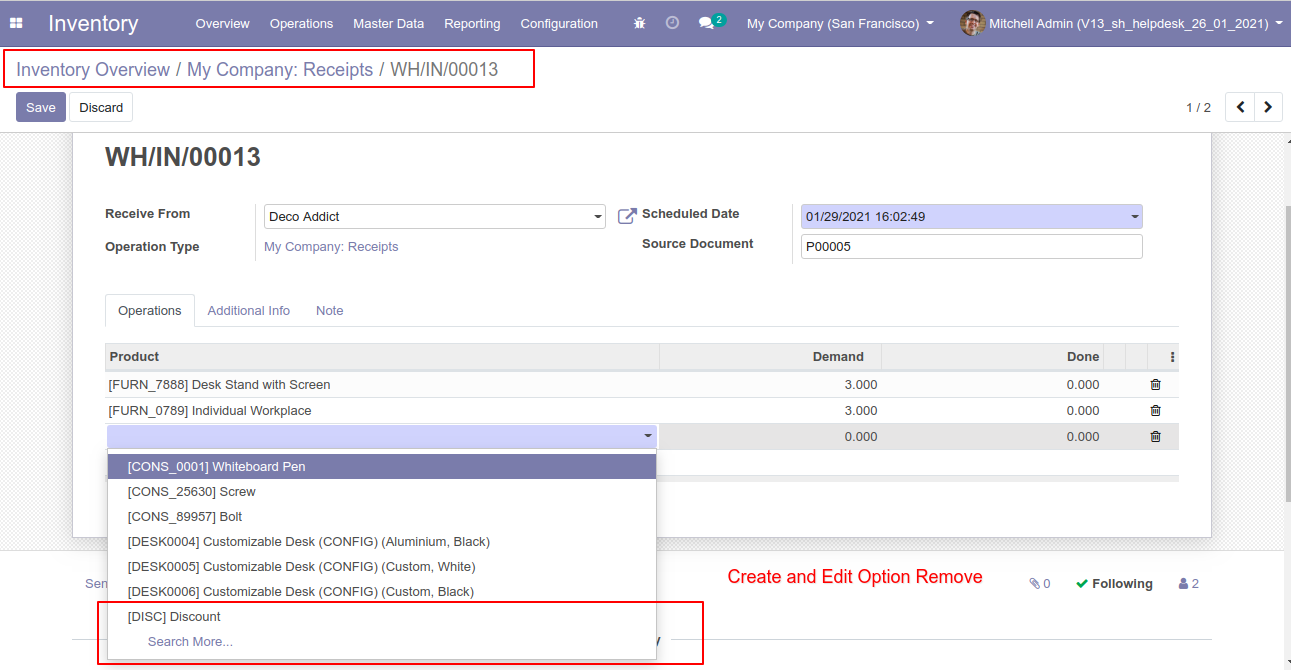The width and height of the screenshot is (1291, 670).
Task: Toggle the Following status
Action: tap(1113, 584)
